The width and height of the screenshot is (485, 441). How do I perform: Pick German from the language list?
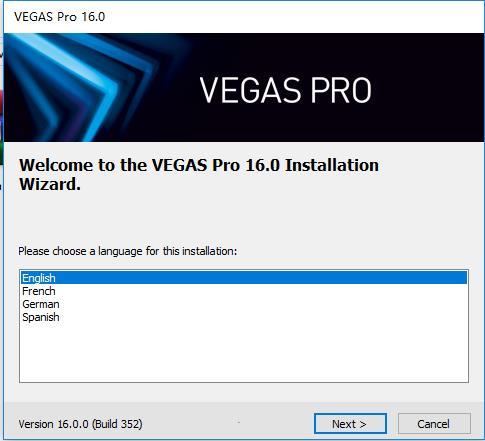[x=41, y=304]
